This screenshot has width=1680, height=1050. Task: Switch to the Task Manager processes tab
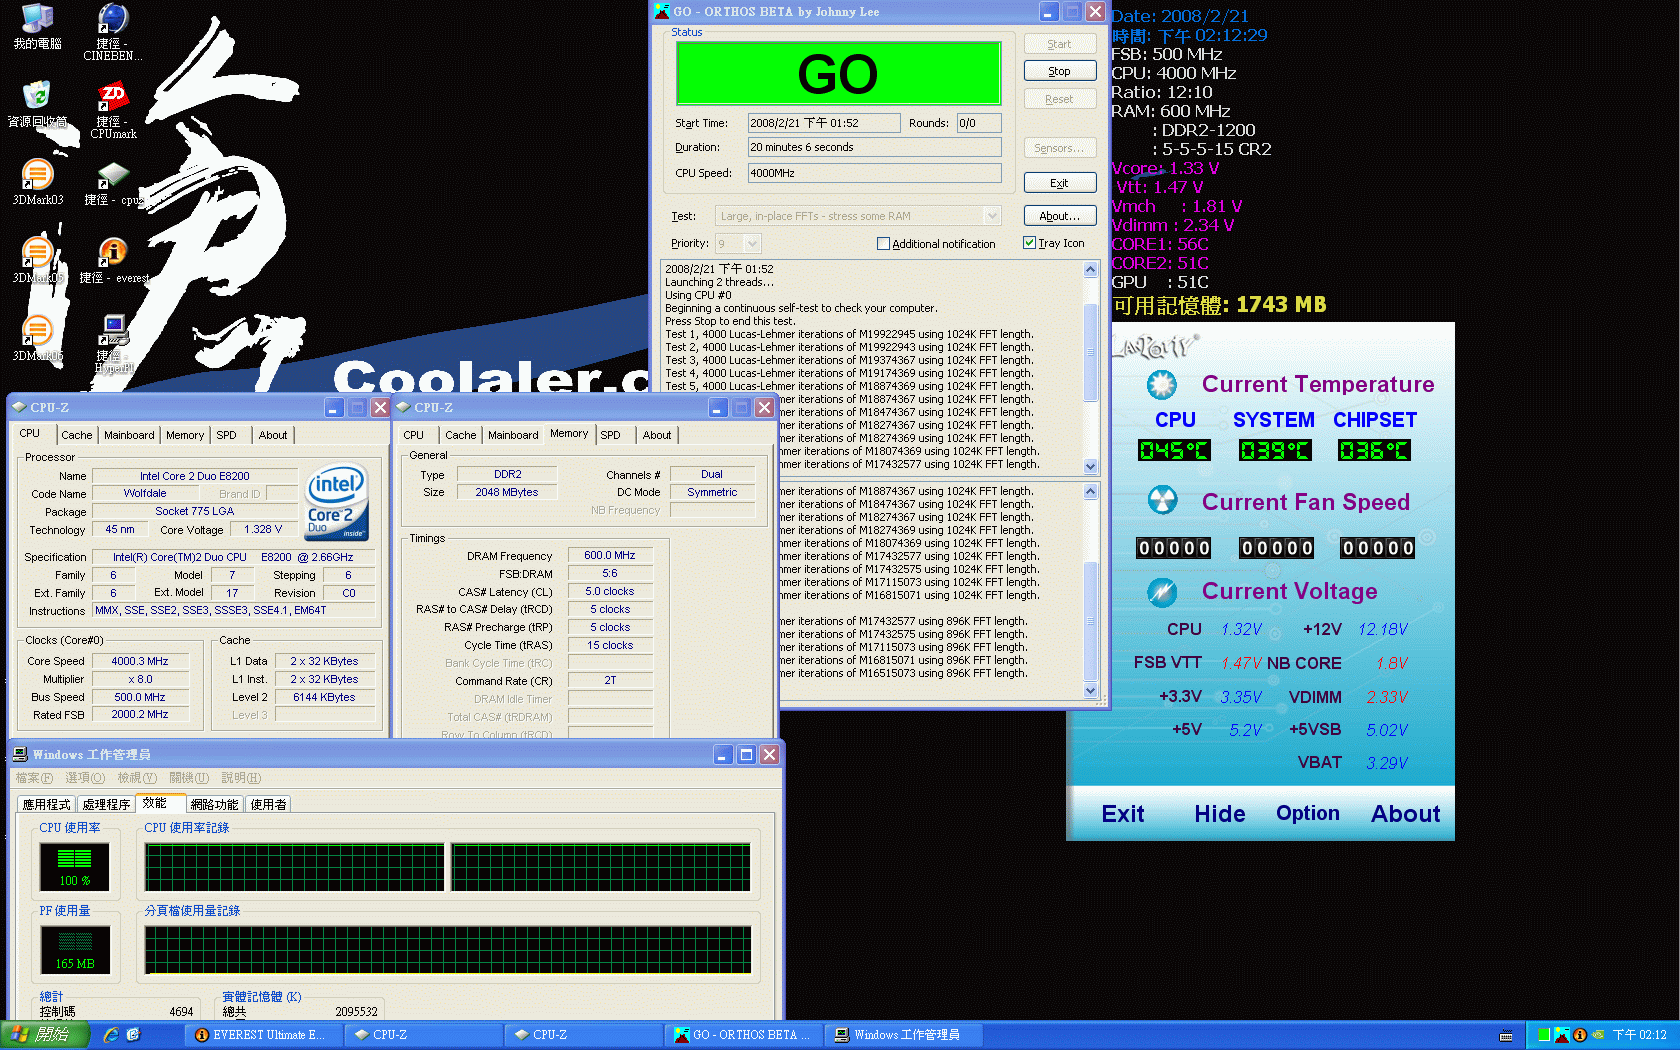[106, 804]
